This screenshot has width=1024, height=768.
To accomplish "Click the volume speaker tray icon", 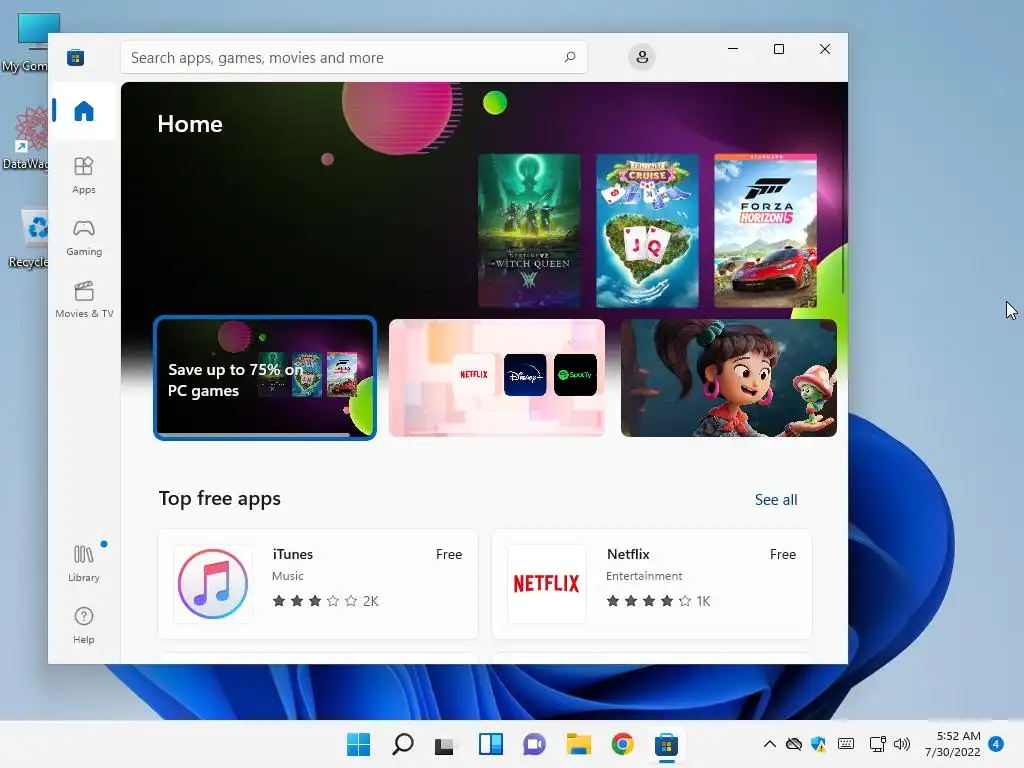I will (902, 744).
